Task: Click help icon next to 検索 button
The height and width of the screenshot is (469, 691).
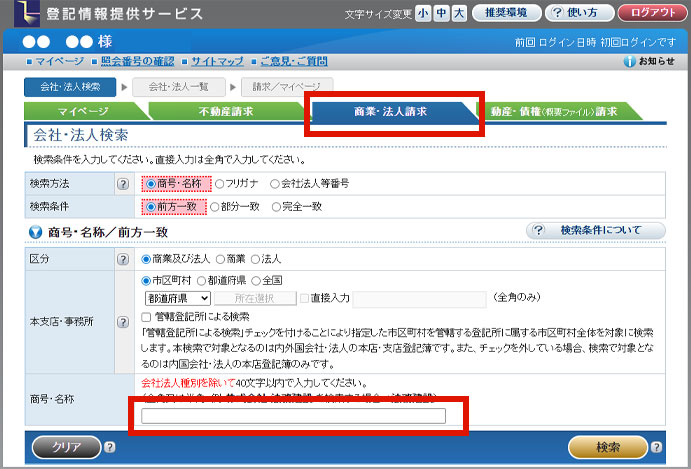Action: (656, 447)
